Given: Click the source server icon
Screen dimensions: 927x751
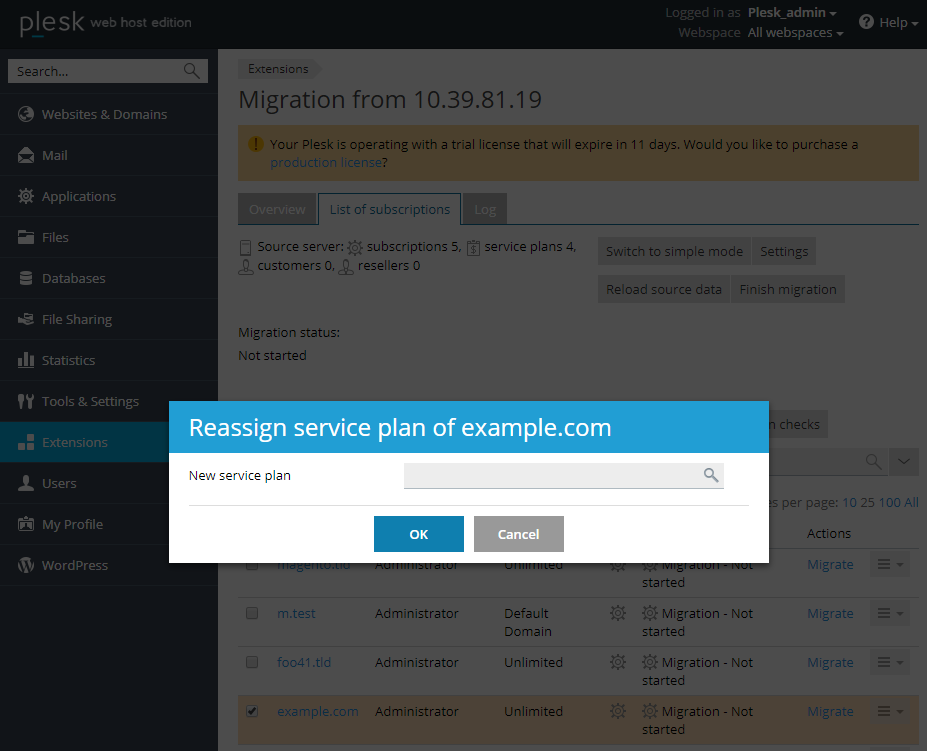Looking at the screenshot, I should pos(245,247).
